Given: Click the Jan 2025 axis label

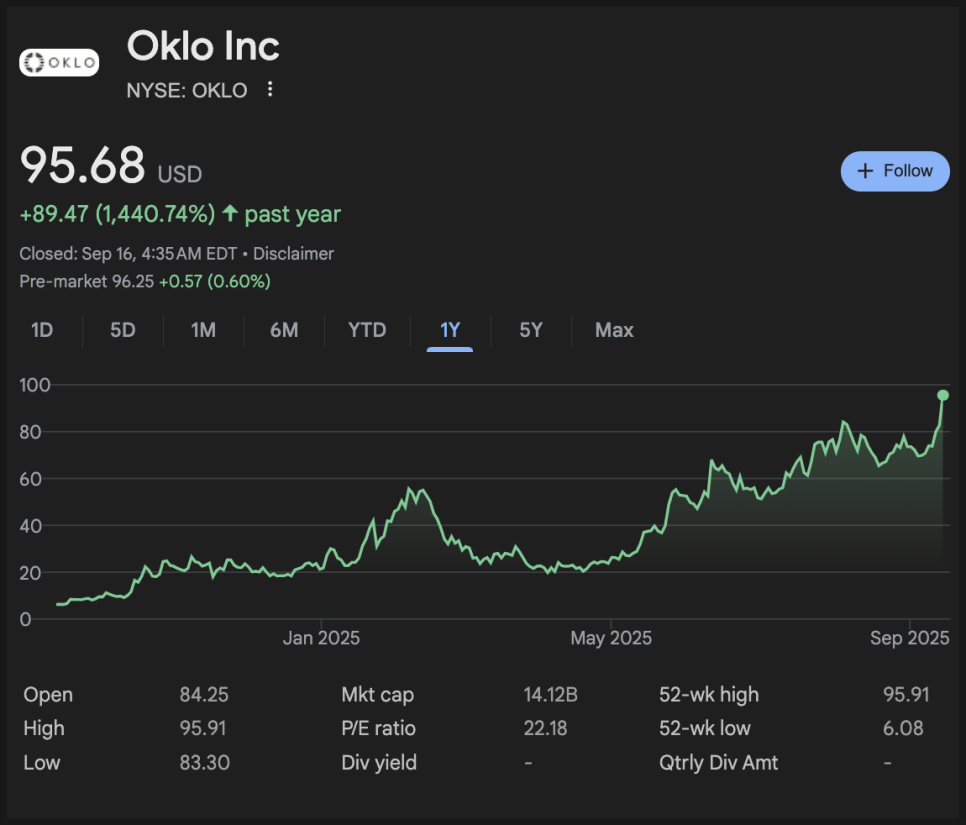Looking at the screenshot, I should (x=321, y=638).
